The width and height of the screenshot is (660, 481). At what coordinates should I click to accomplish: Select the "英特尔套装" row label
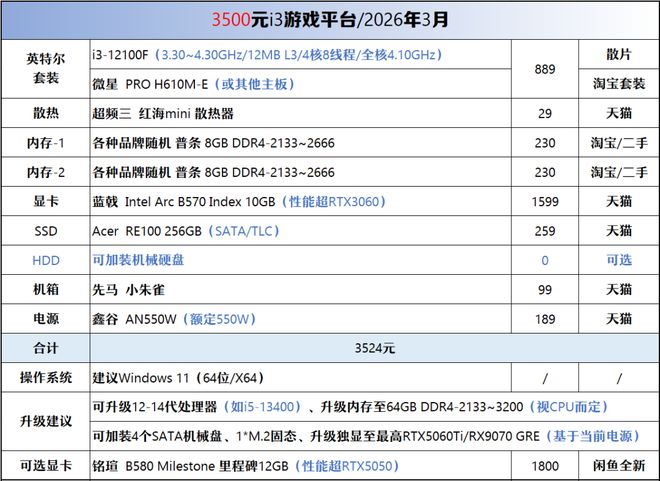click(46, 68)
